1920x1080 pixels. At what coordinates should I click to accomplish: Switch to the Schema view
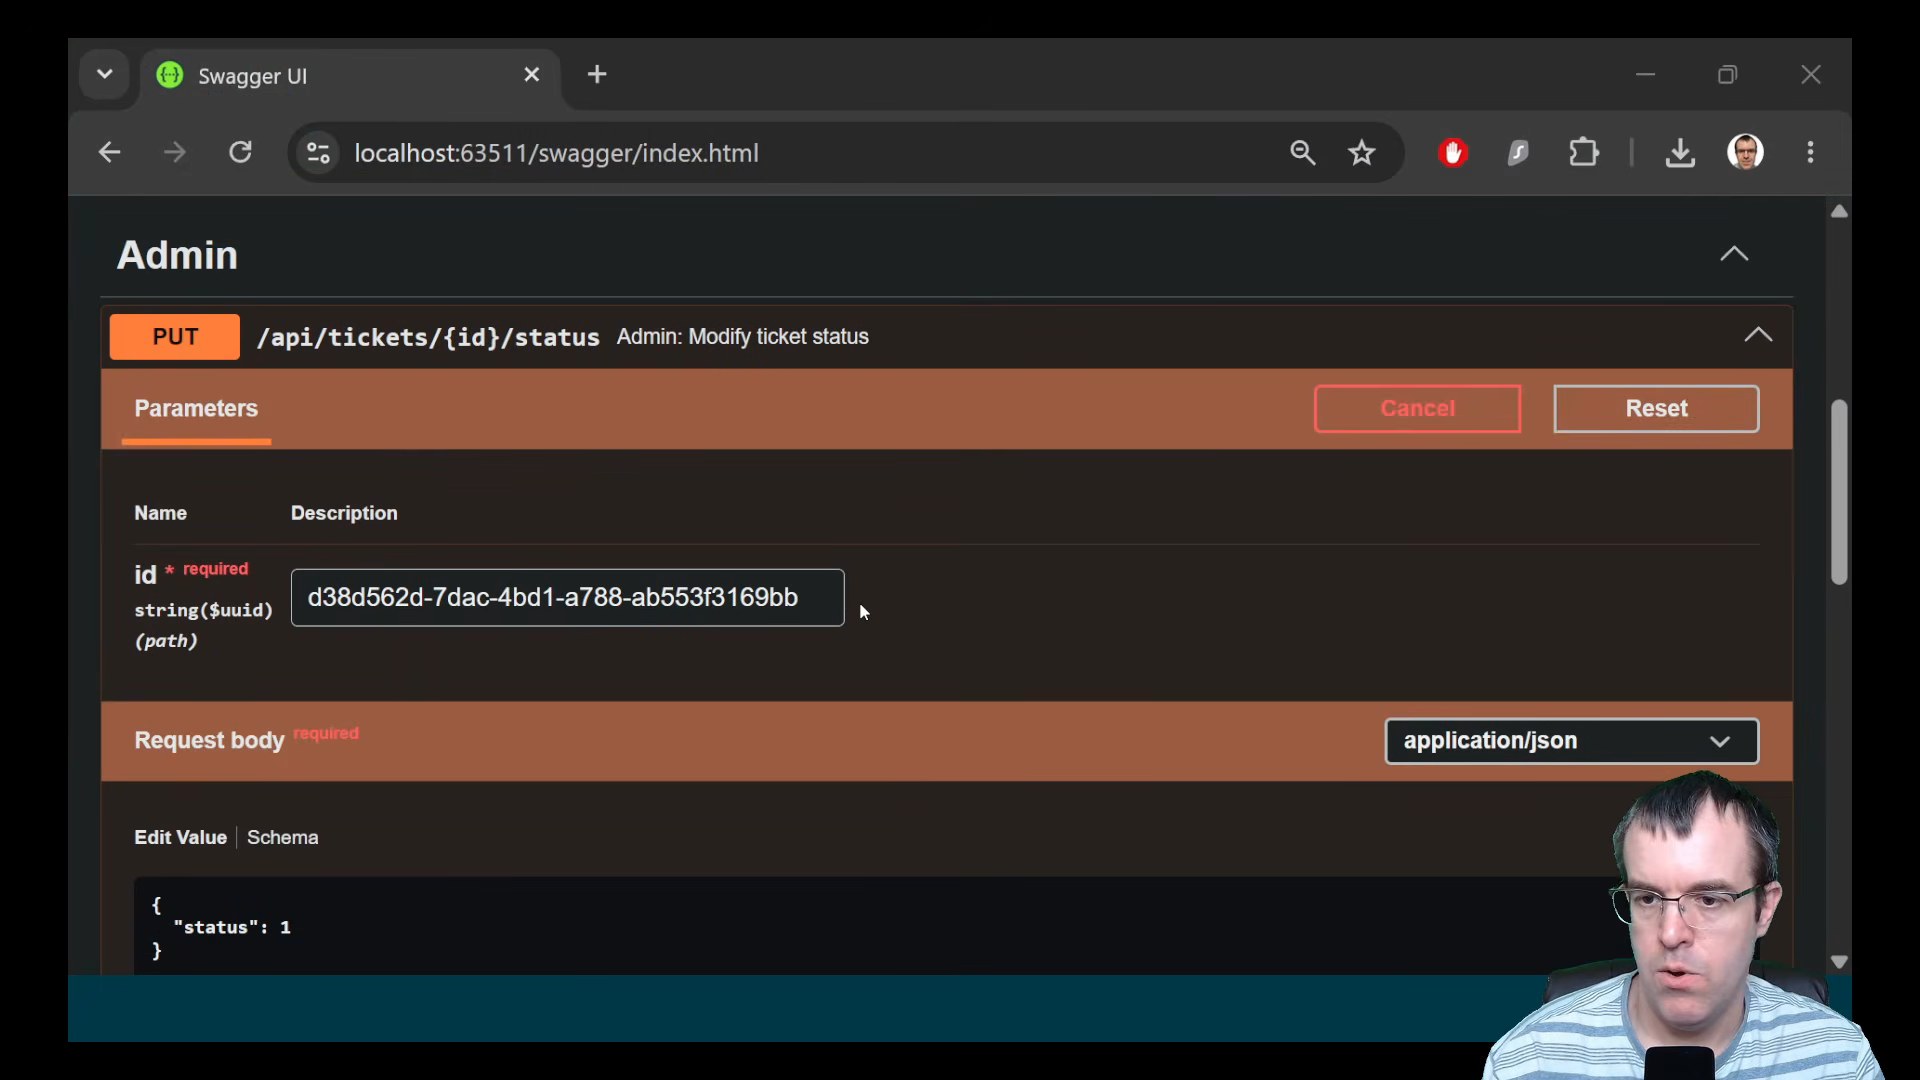tap(283, 837)
